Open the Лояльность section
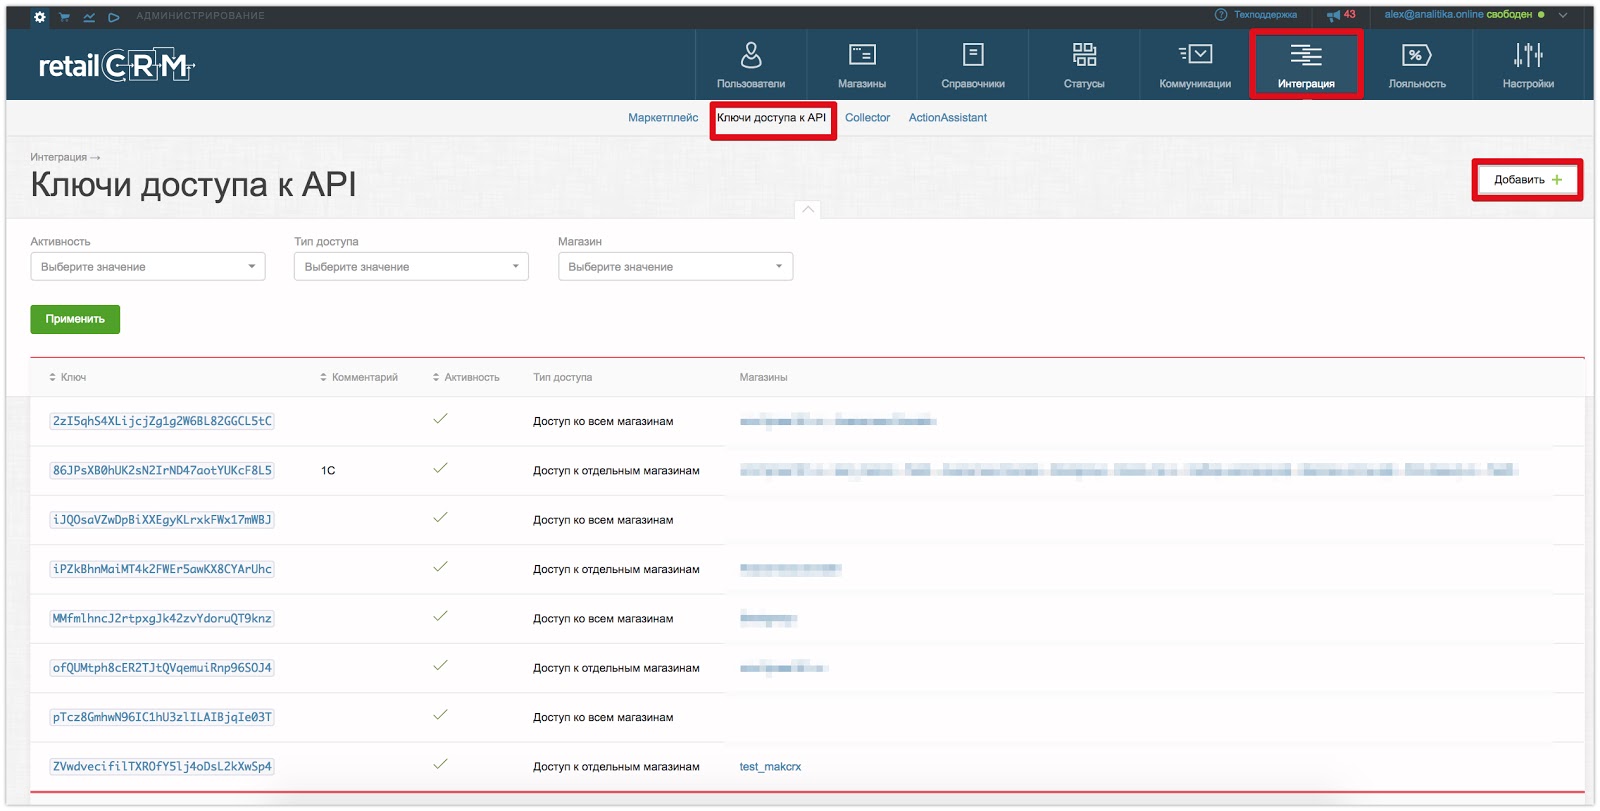This screenshot has height=811, width=1600. (1417, 65)
